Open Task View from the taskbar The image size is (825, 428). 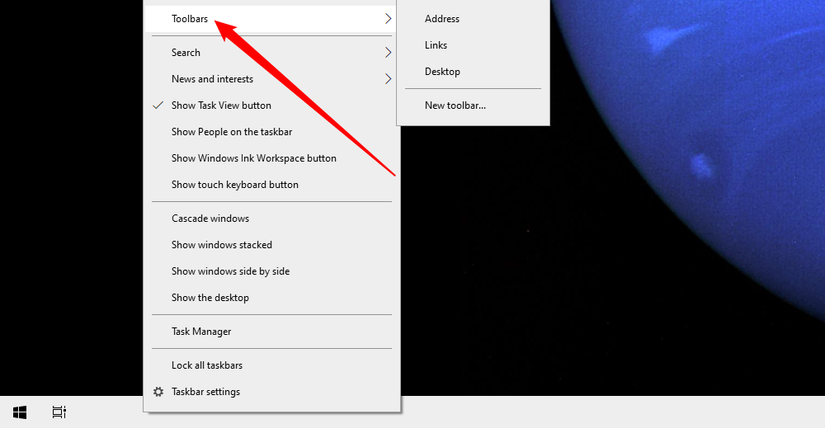pyautogui.click(x=59, y=412)
